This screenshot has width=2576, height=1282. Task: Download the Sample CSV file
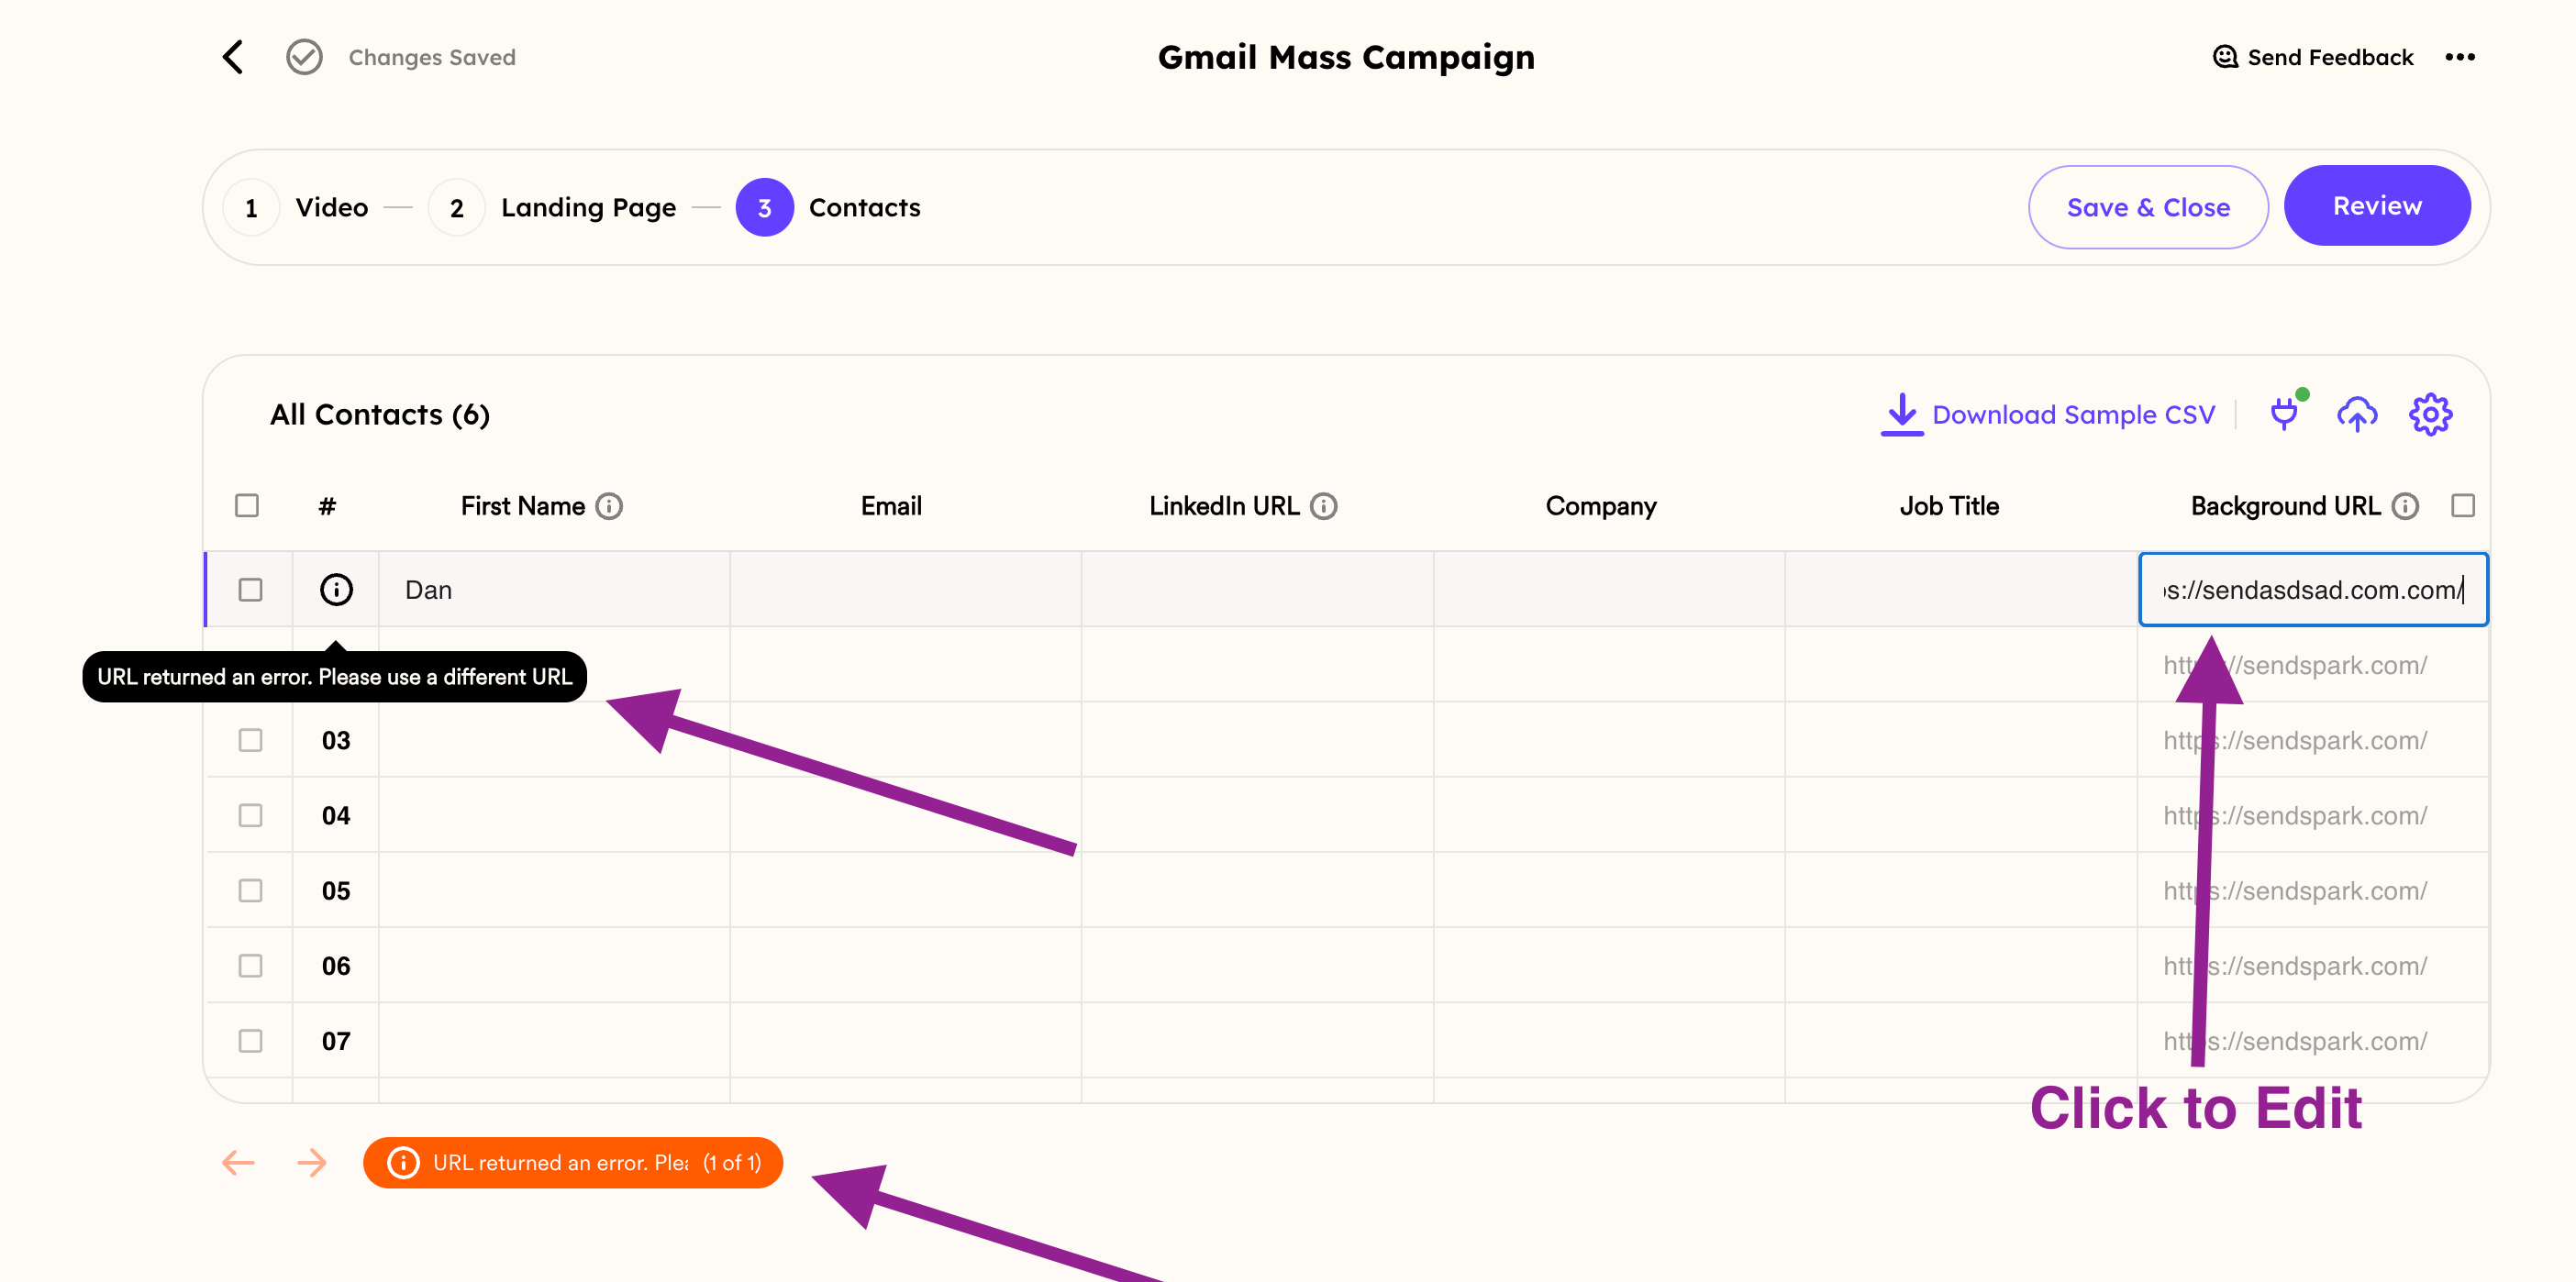[2047, 414]
